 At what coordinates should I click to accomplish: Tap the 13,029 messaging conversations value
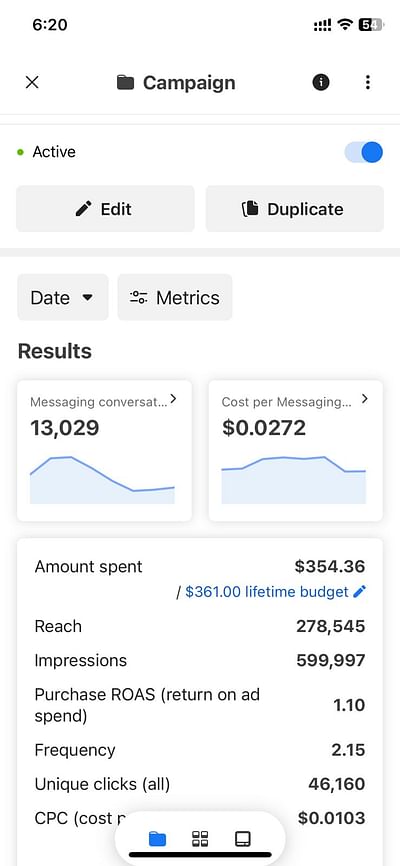click(65, 428)
